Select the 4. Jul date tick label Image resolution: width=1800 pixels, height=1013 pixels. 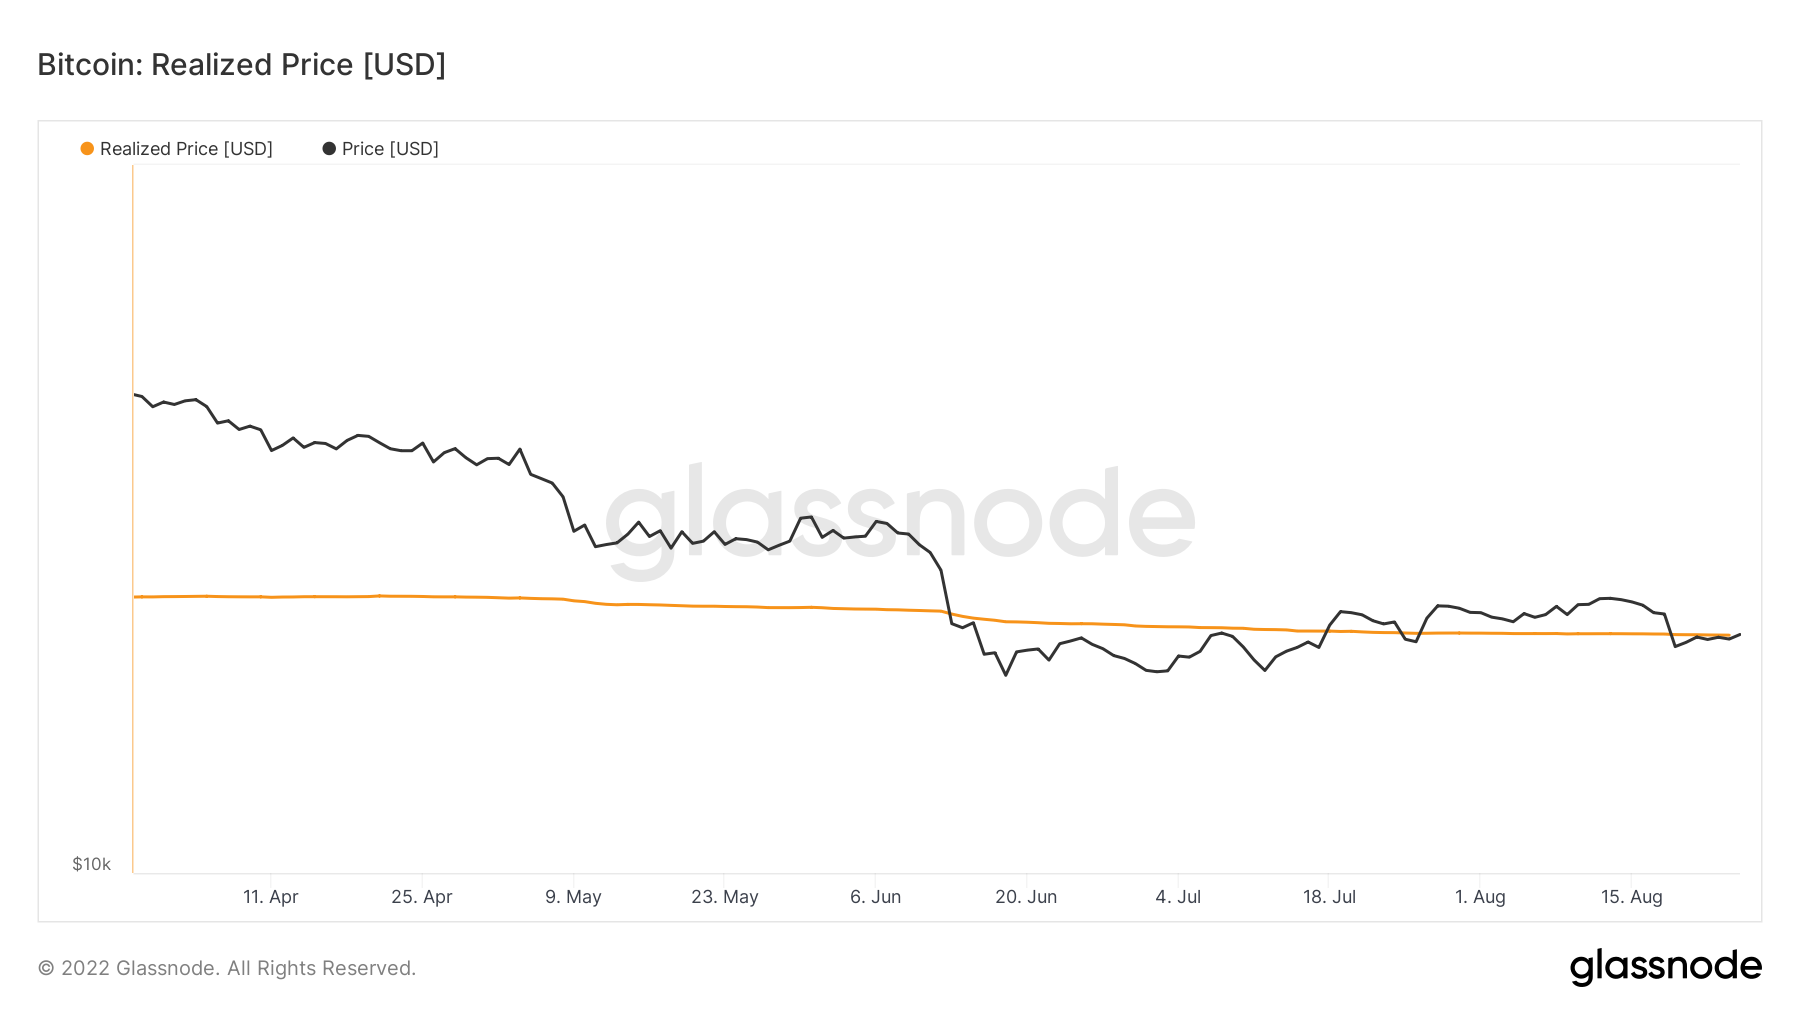point(1178,897)
